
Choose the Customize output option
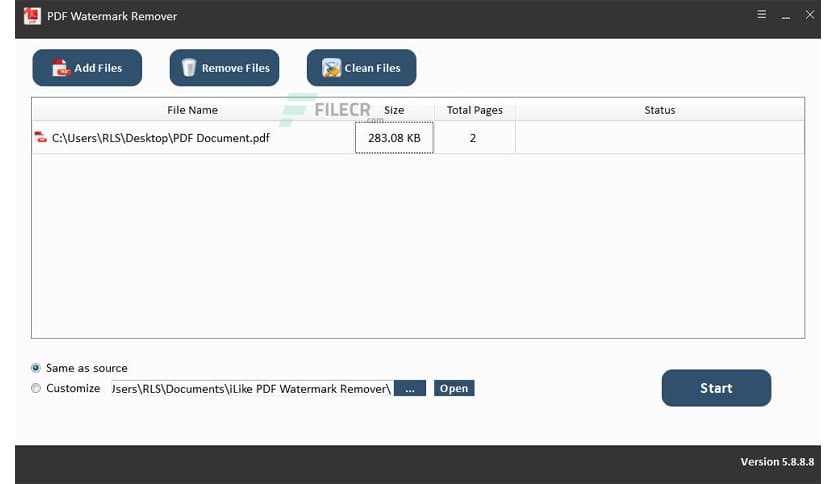click(66, 388)
